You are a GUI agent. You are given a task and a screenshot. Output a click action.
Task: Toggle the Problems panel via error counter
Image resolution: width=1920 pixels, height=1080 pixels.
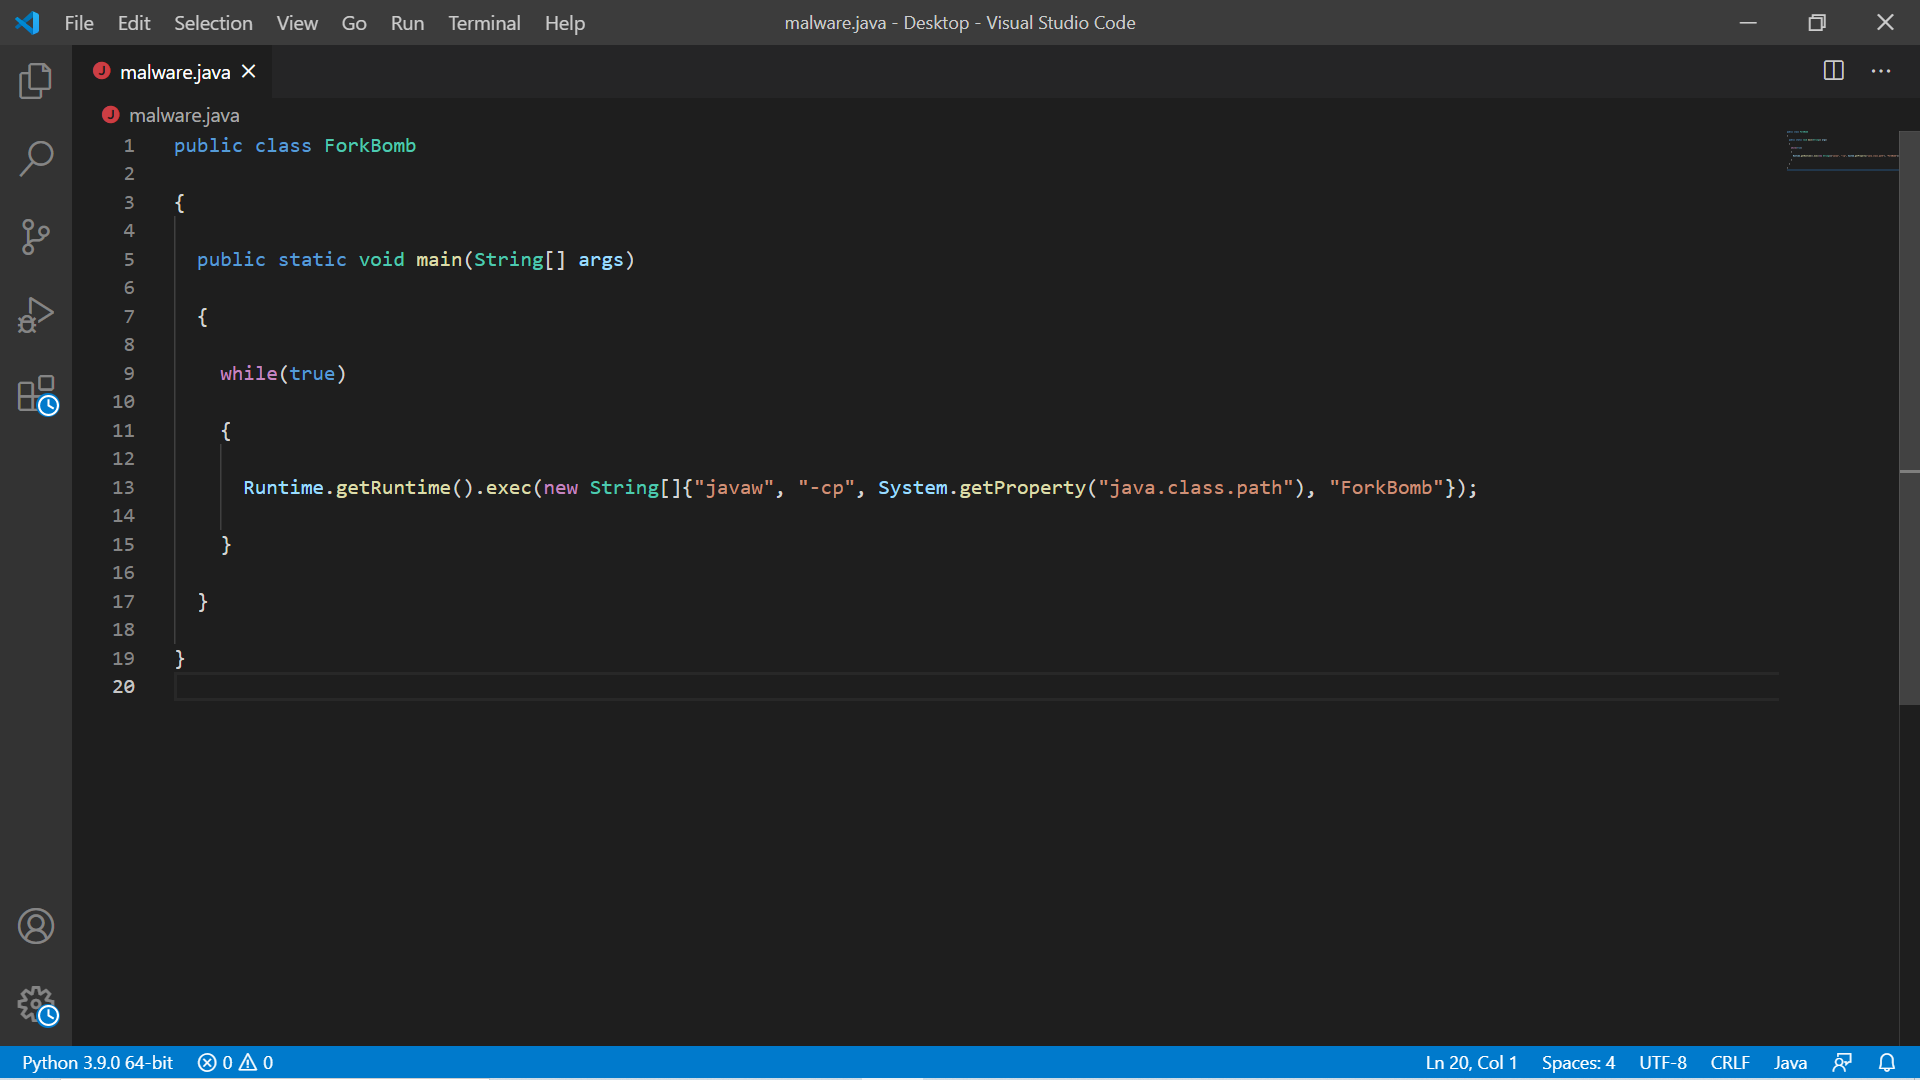coord(235,1062)
